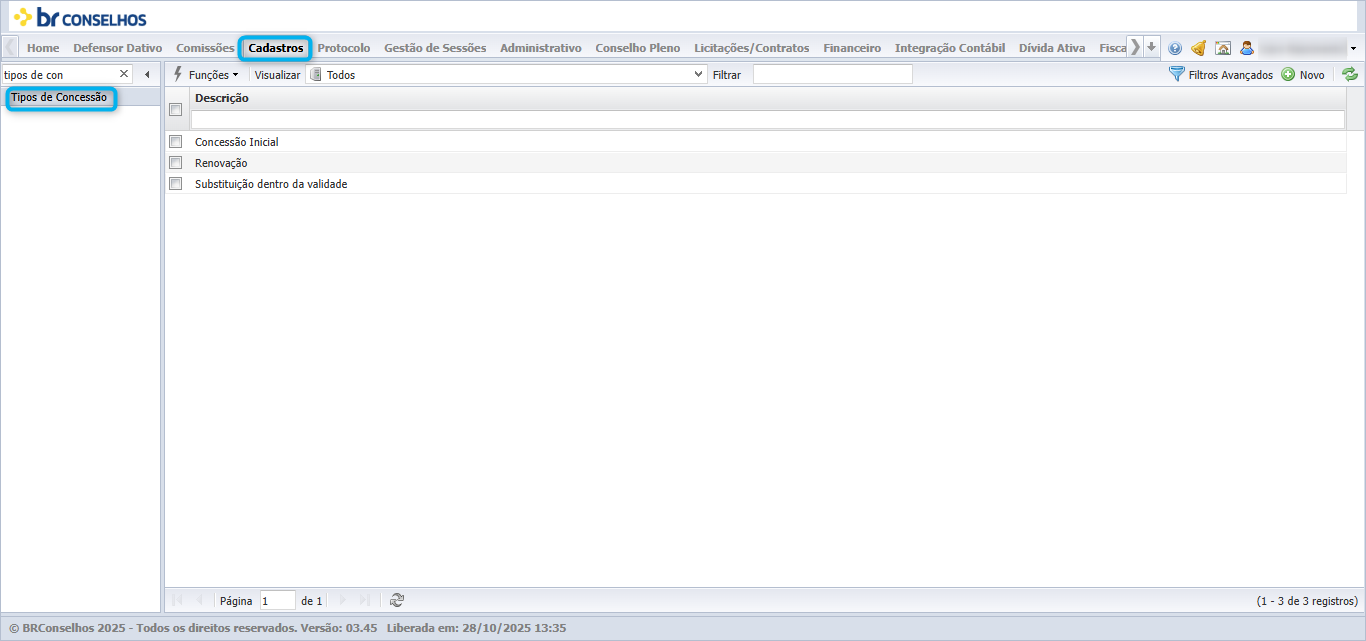Clear the menu search with the X icon
This screenshot has width=1366, height=641.
[x=124, y=74]
